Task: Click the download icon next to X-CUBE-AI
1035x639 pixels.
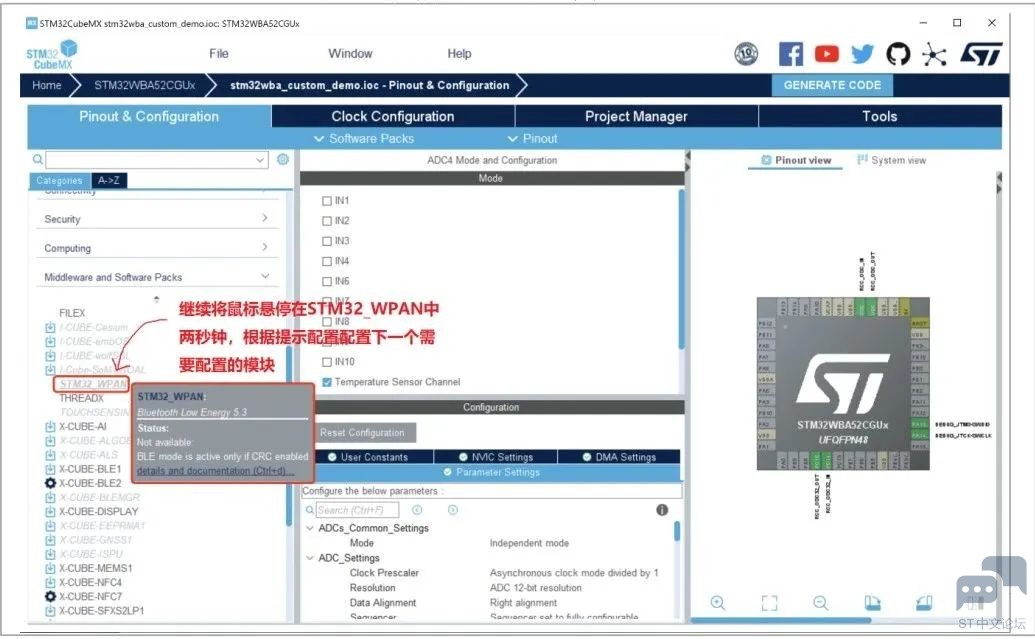Action: (50, 426)
